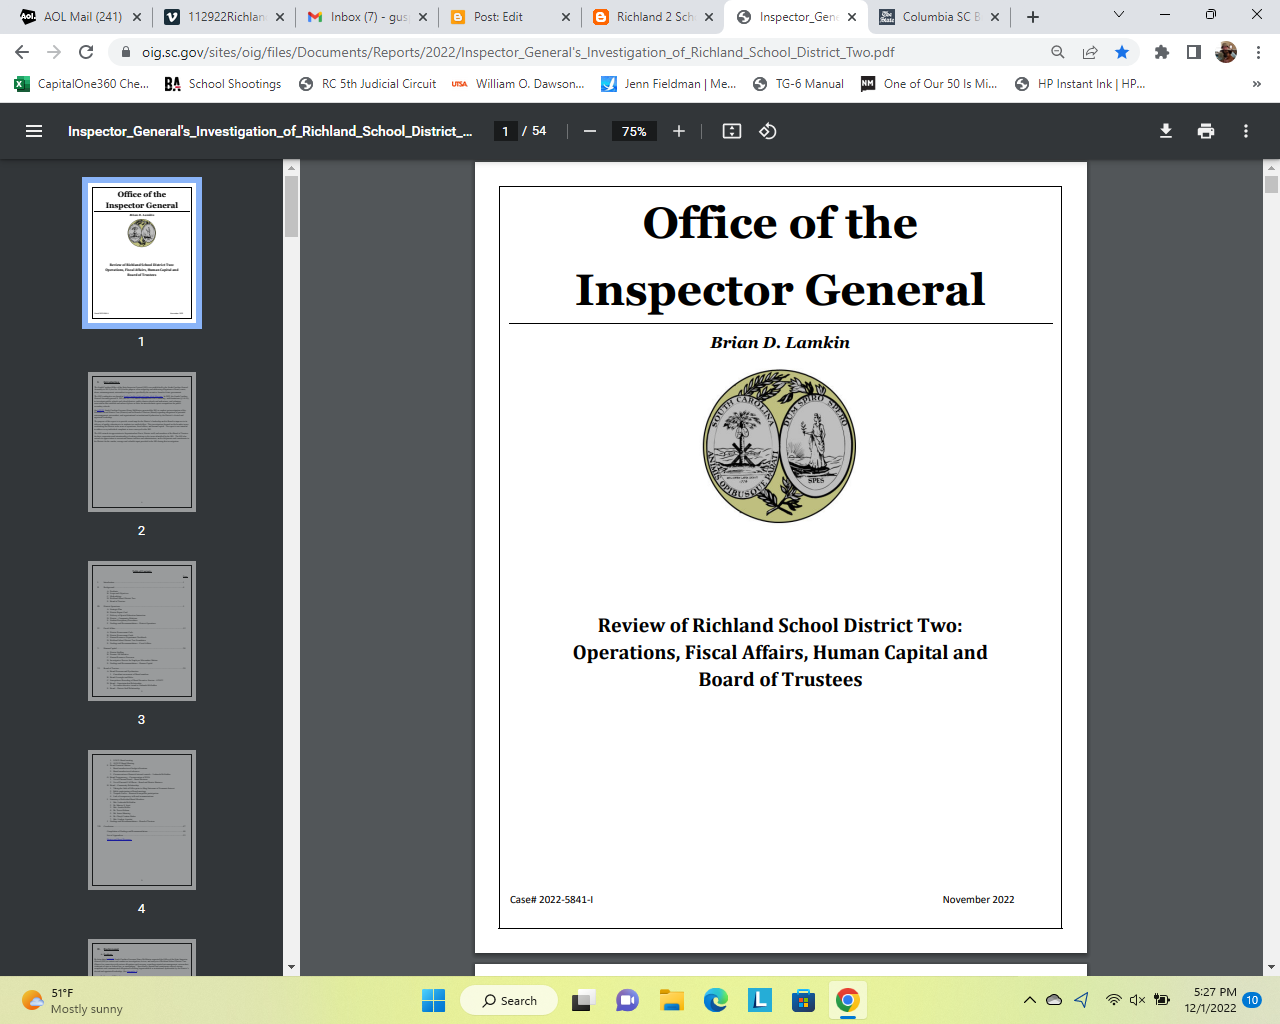
Task: Toggle the bookmark star icon
Action: (1122, 52)
